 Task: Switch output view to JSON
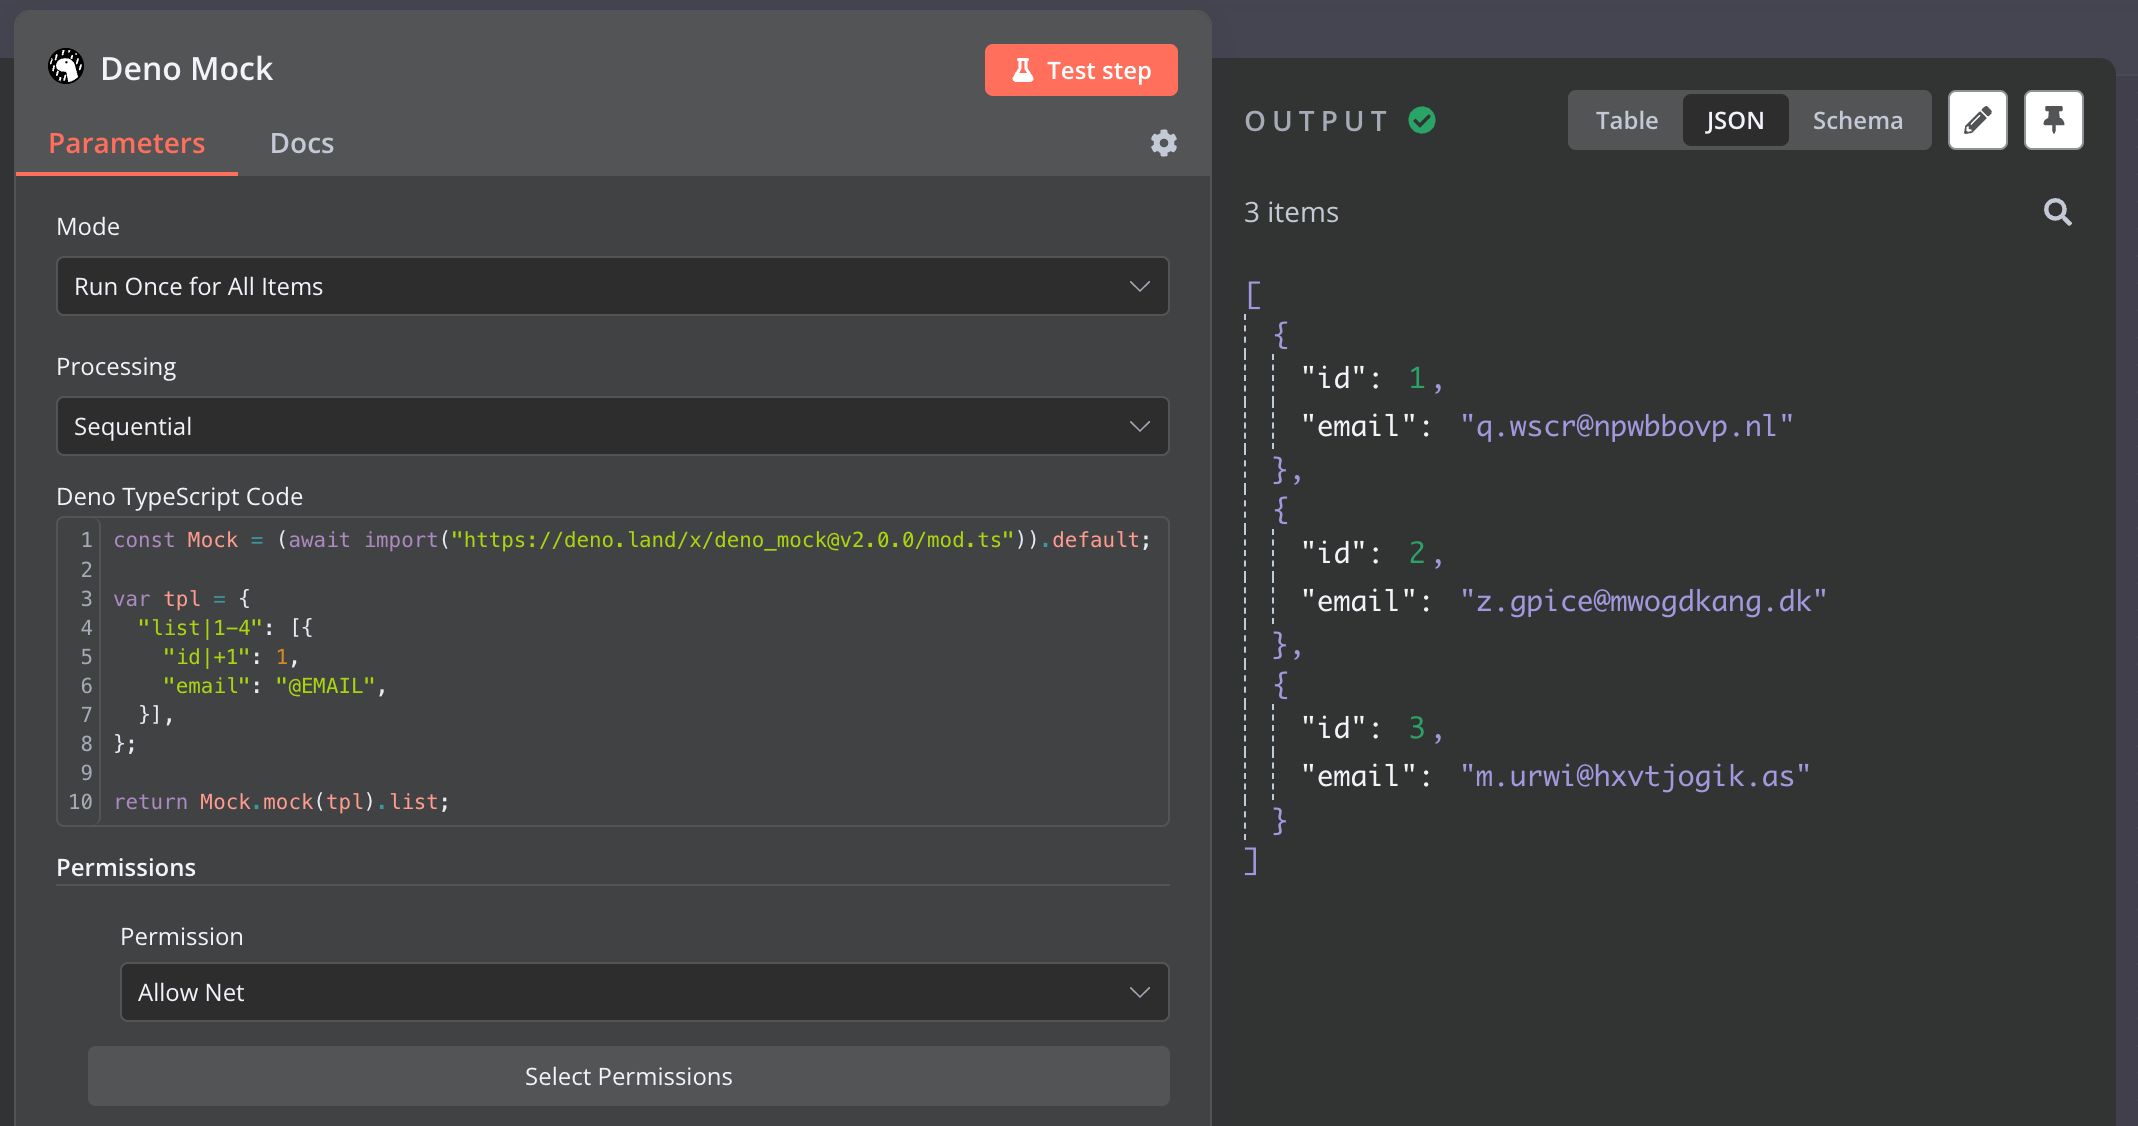click(1734, 120)
